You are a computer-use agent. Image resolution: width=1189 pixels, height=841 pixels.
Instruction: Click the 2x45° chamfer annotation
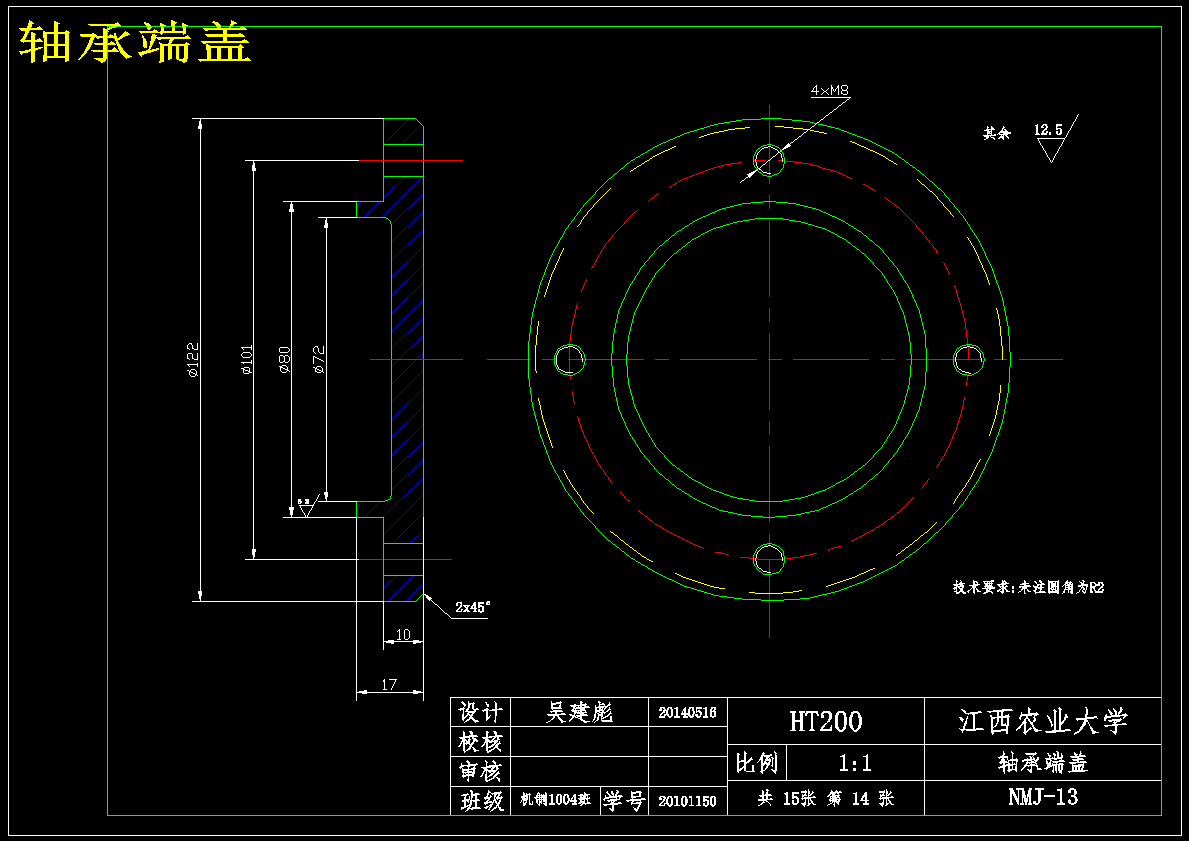472,607
